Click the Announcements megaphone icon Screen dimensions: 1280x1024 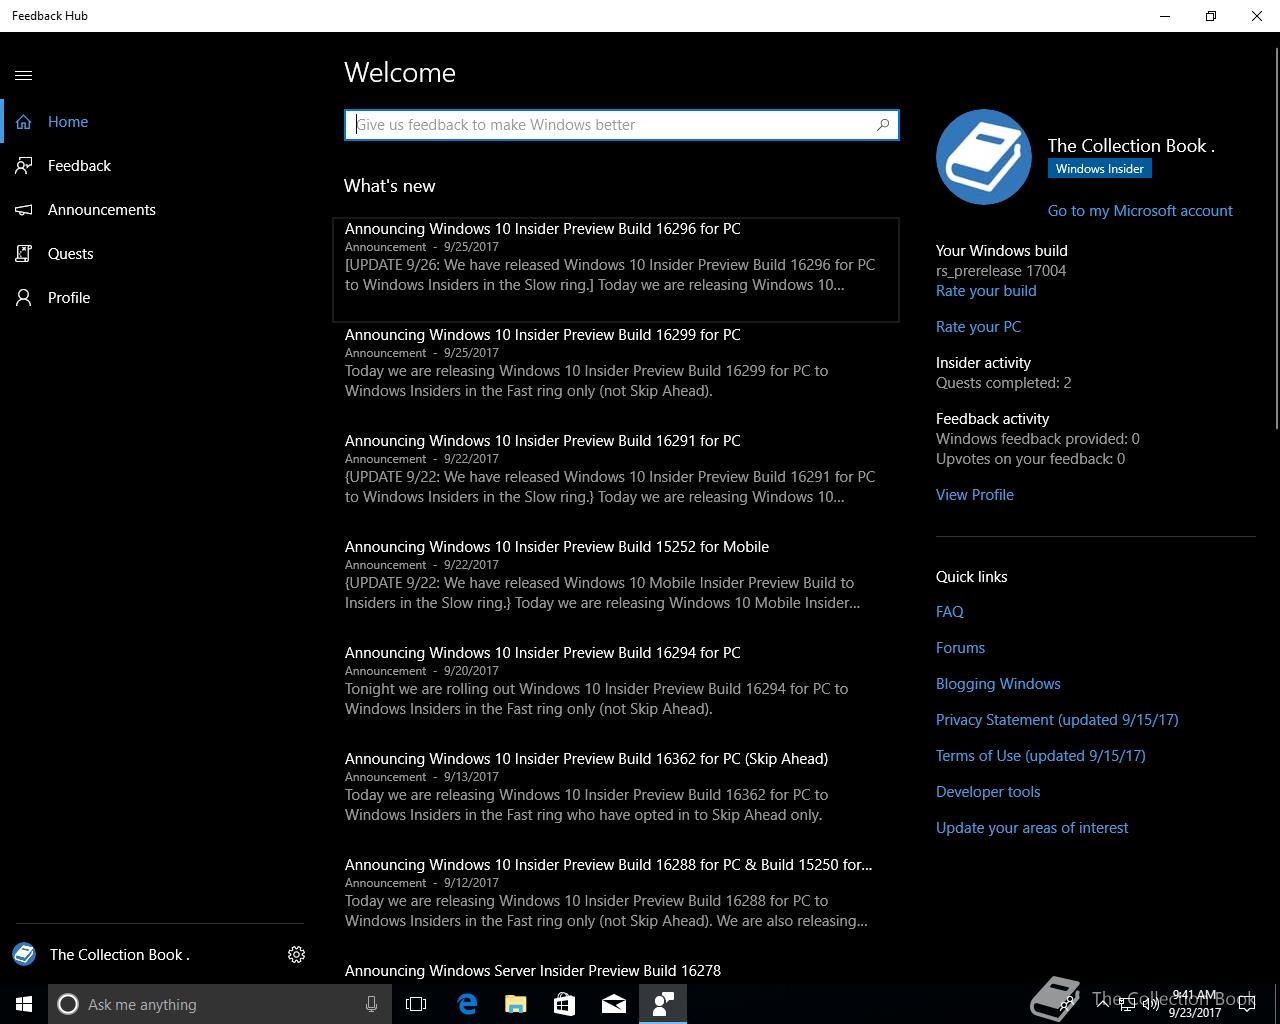click(x=24, y=210)
